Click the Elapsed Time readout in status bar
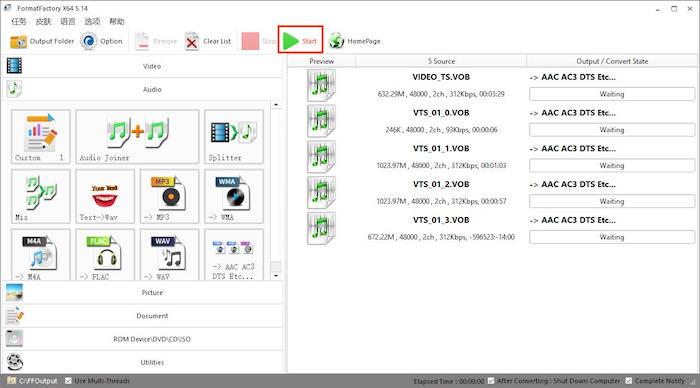 (x=449, y=381)
